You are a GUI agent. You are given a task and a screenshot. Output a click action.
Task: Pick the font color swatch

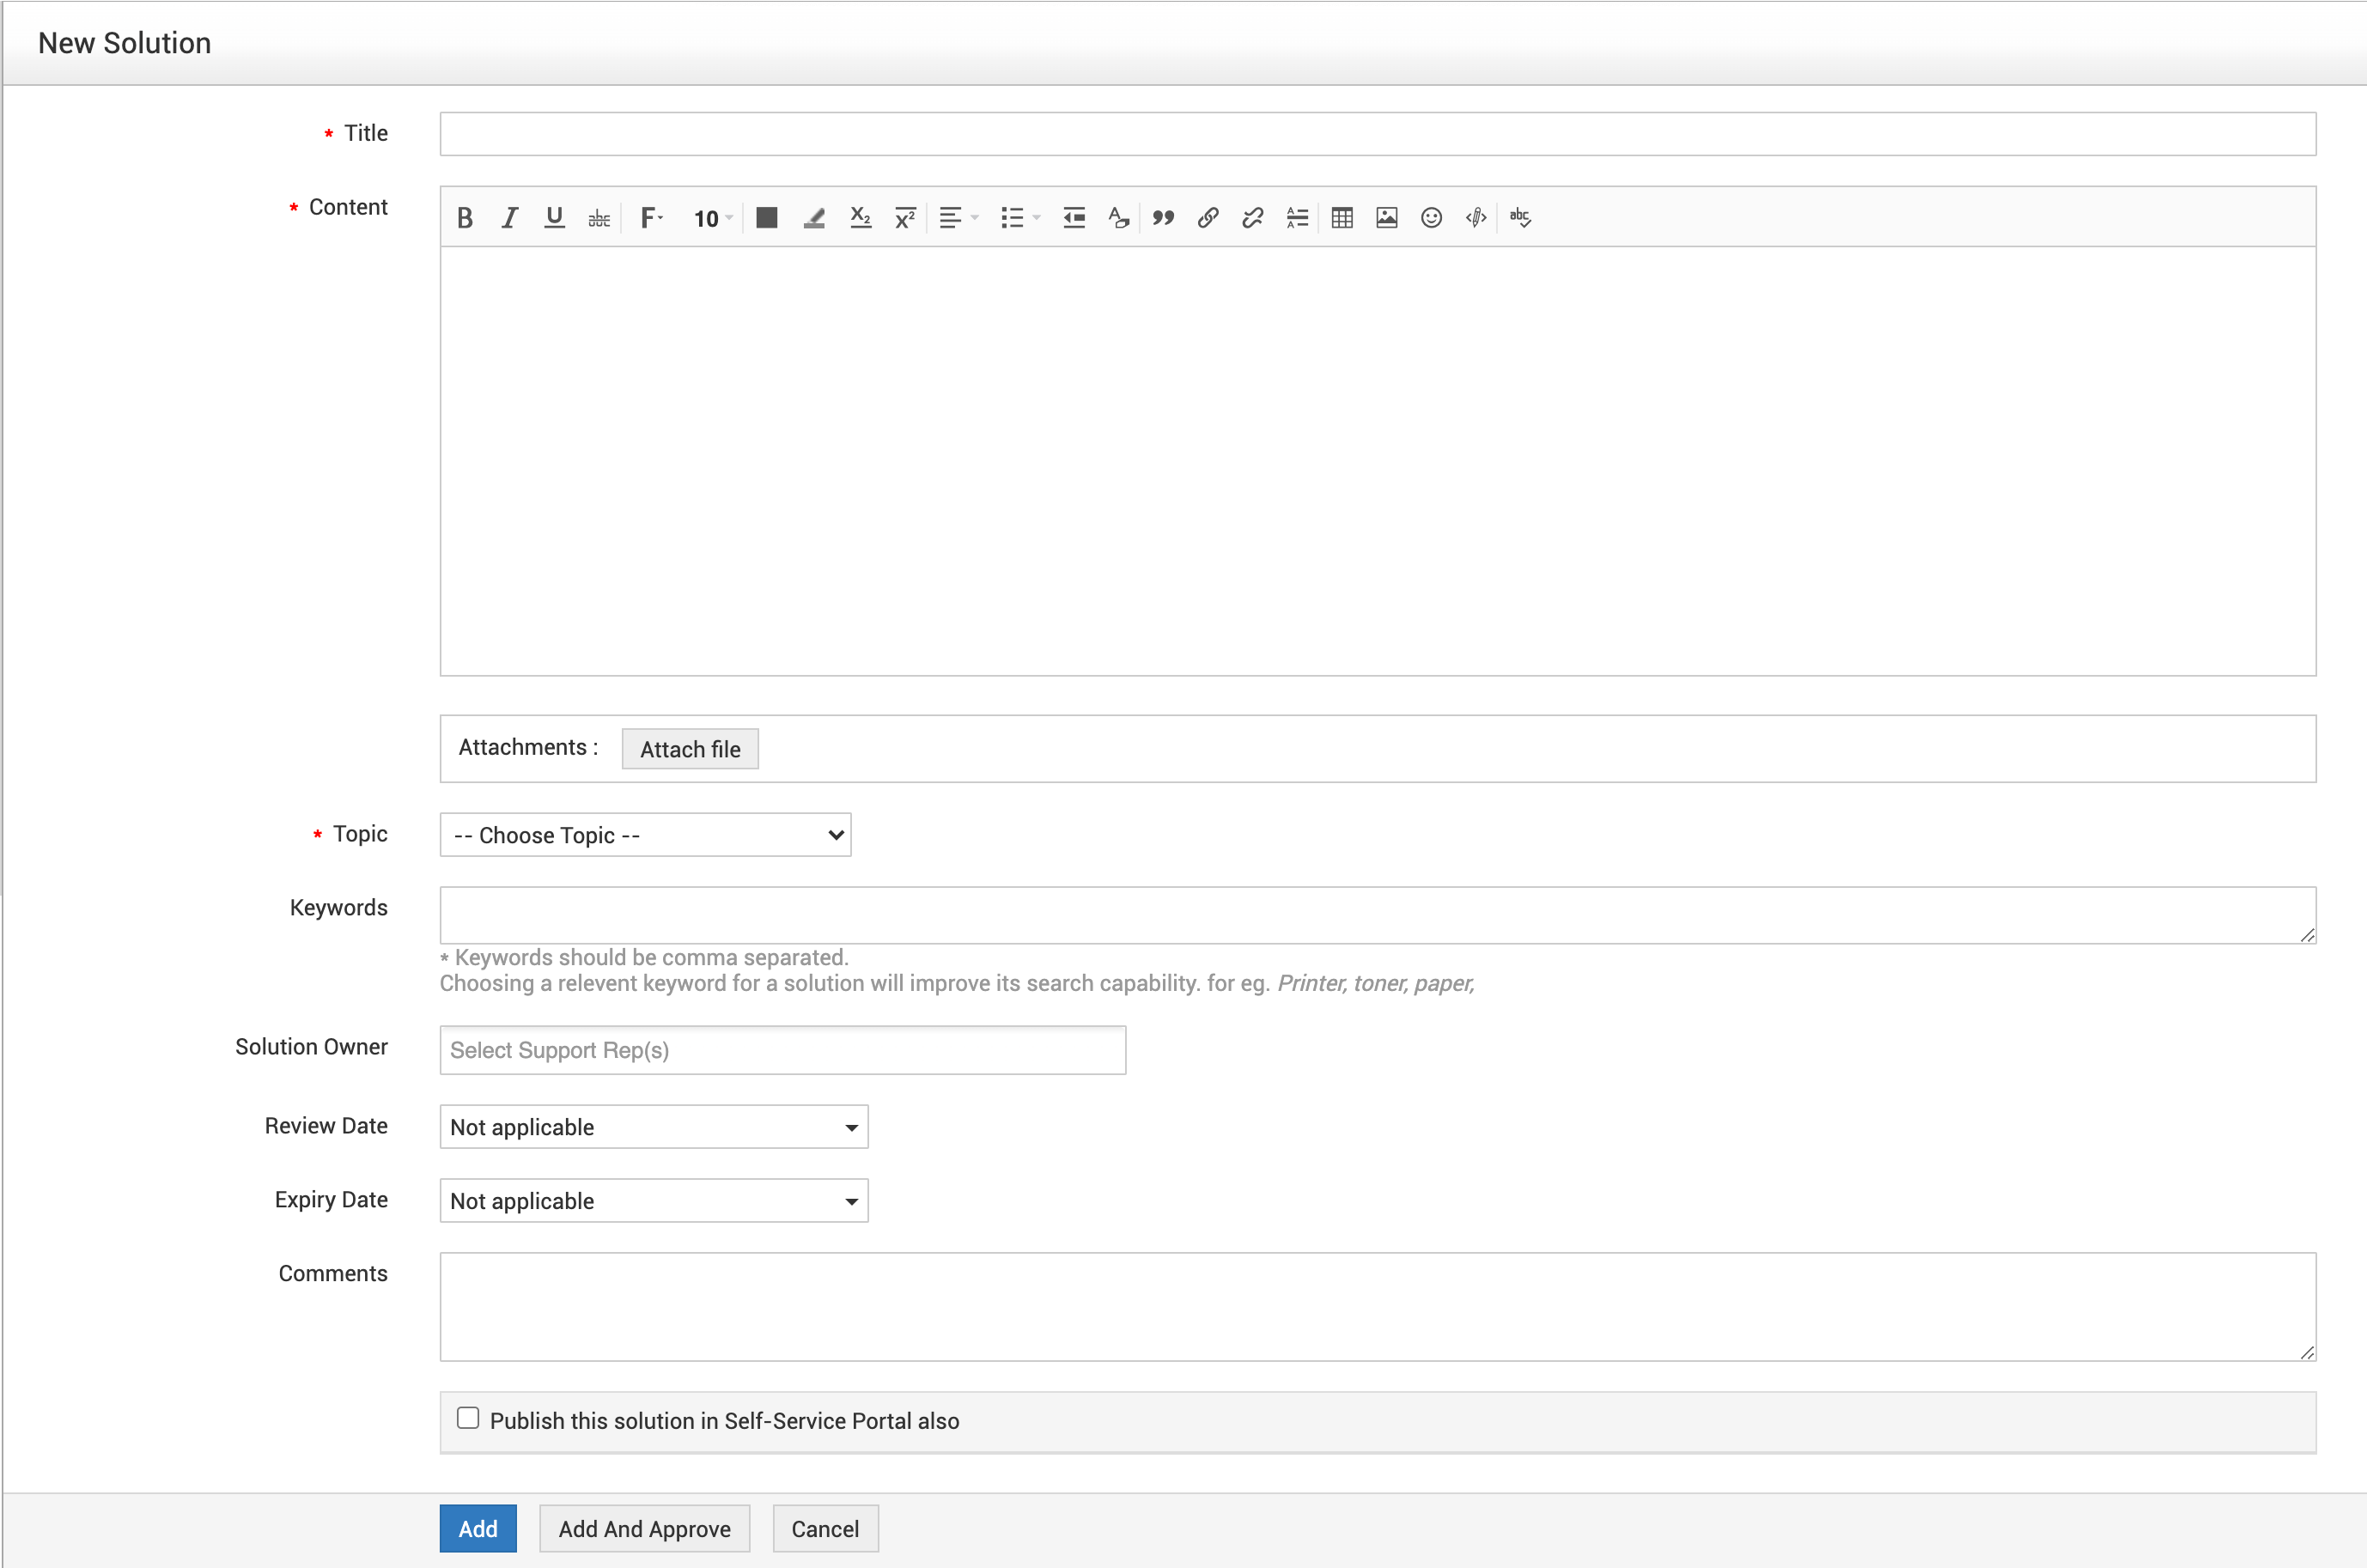click(x=767, y=218)
